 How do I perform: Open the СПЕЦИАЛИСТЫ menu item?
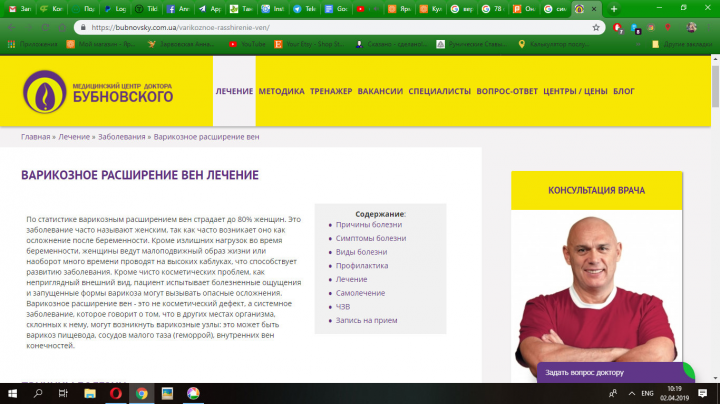pyautogui.click(x=439, y=91)
